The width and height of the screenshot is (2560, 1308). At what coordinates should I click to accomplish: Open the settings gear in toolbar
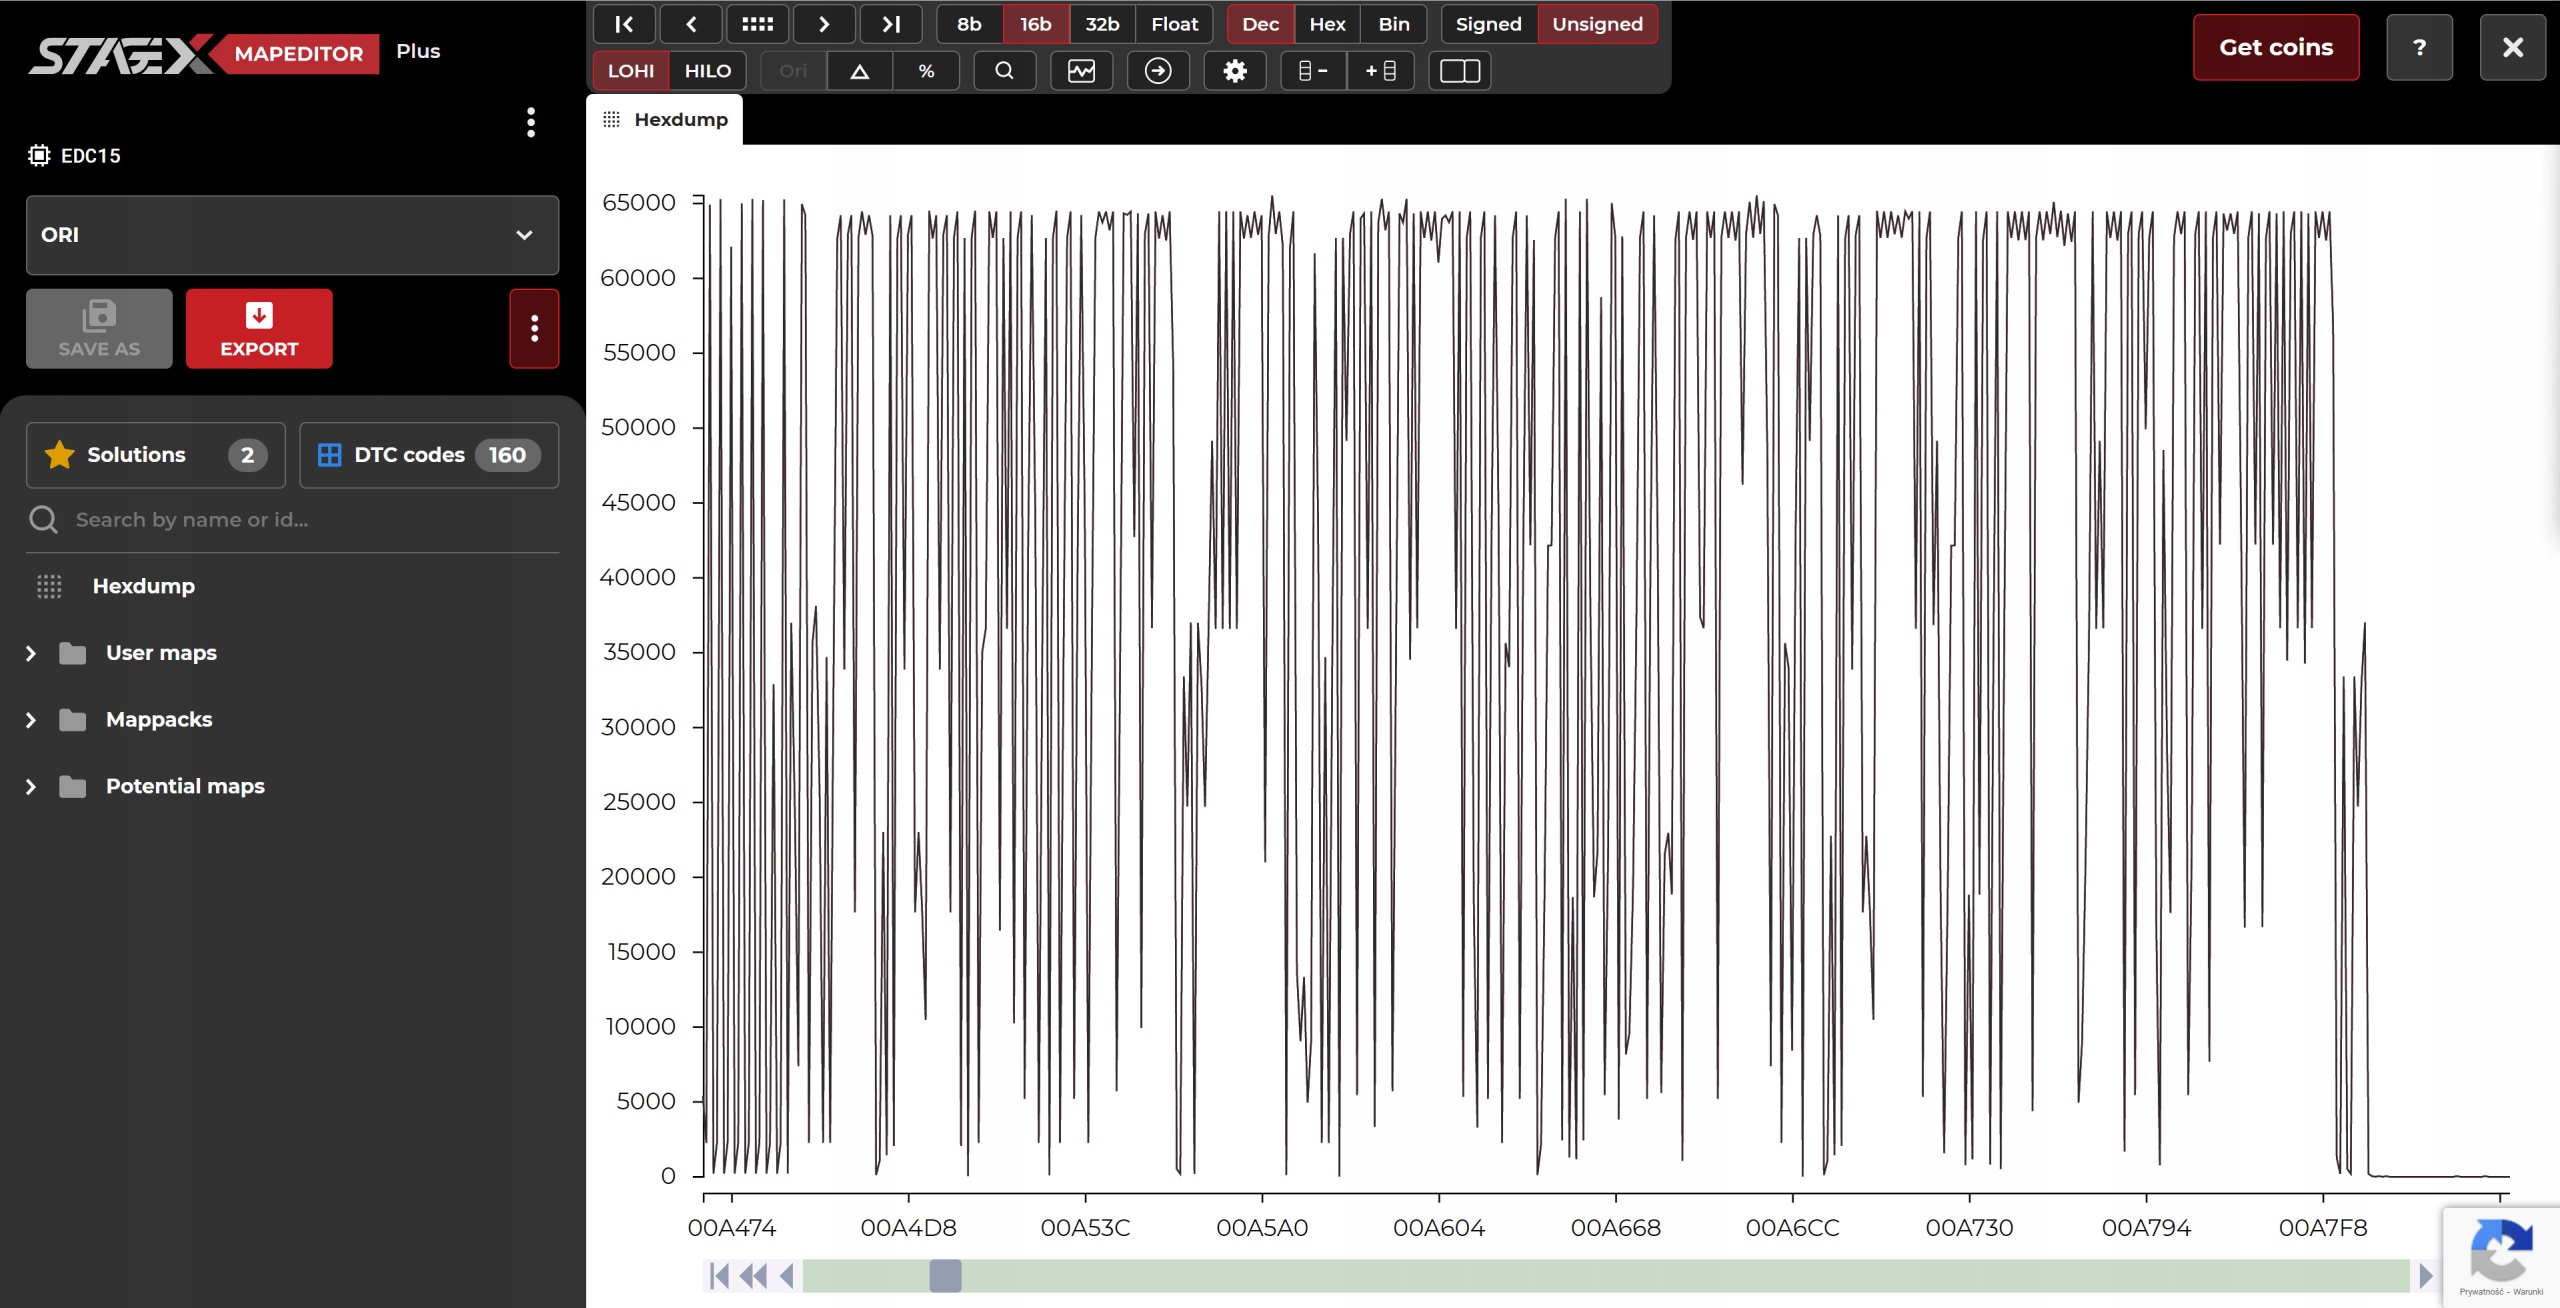[1235, 71]
